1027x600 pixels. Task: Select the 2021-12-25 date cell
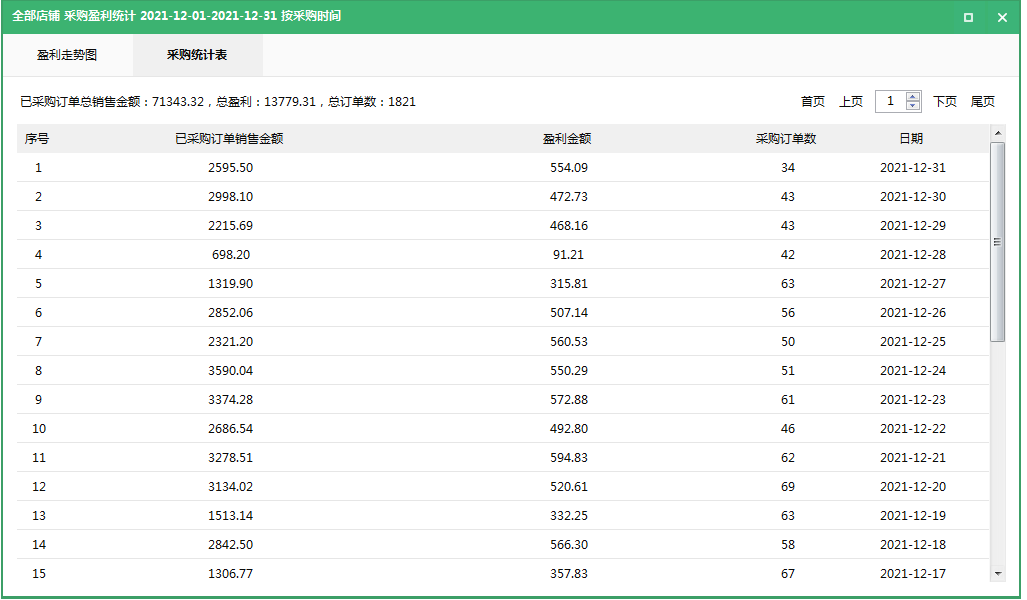click(x=913, y=341)
